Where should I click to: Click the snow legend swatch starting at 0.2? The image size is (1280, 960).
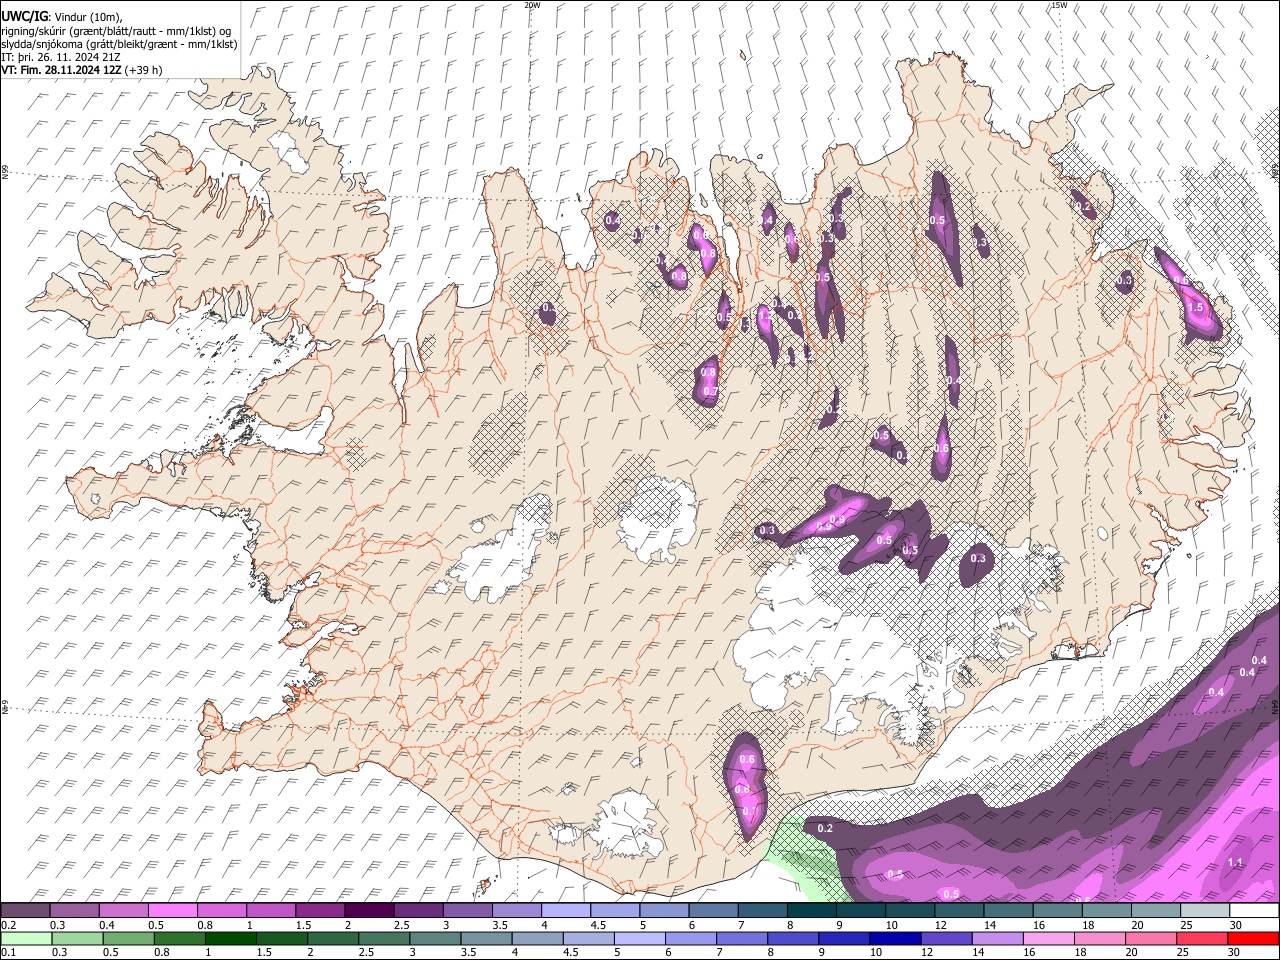[x=25, y=911]
